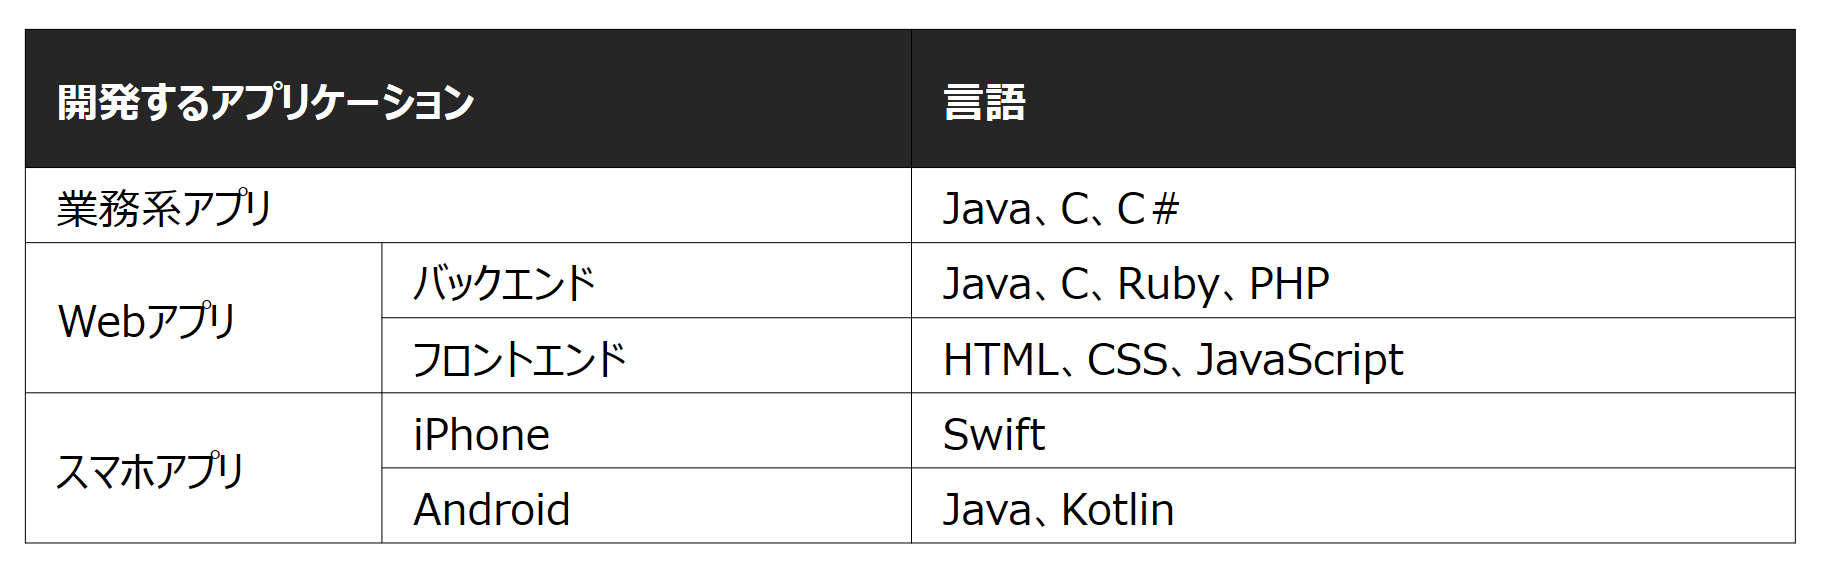The width and height of the screenshot is (1825, 564).
Task: Click C# in the business app row
Action: point(1148,209)
